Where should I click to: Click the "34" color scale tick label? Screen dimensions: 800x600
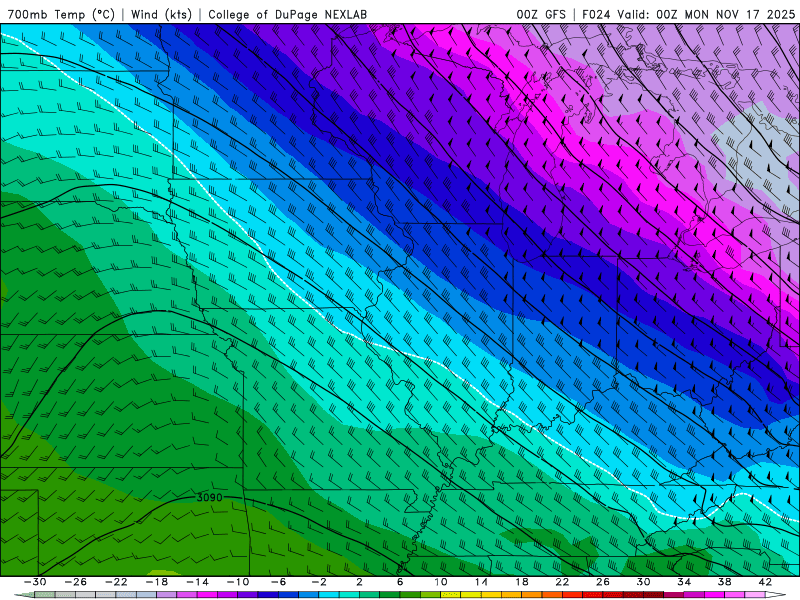(x=684, y=582)
